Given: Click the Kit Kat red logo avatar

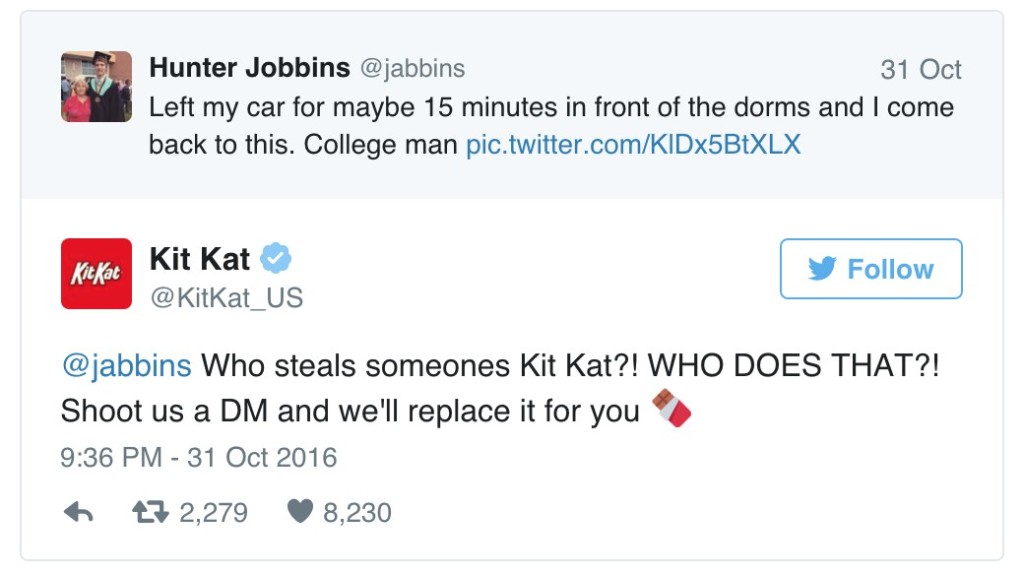Looking at the screenshot, I should tap(96, 273).
